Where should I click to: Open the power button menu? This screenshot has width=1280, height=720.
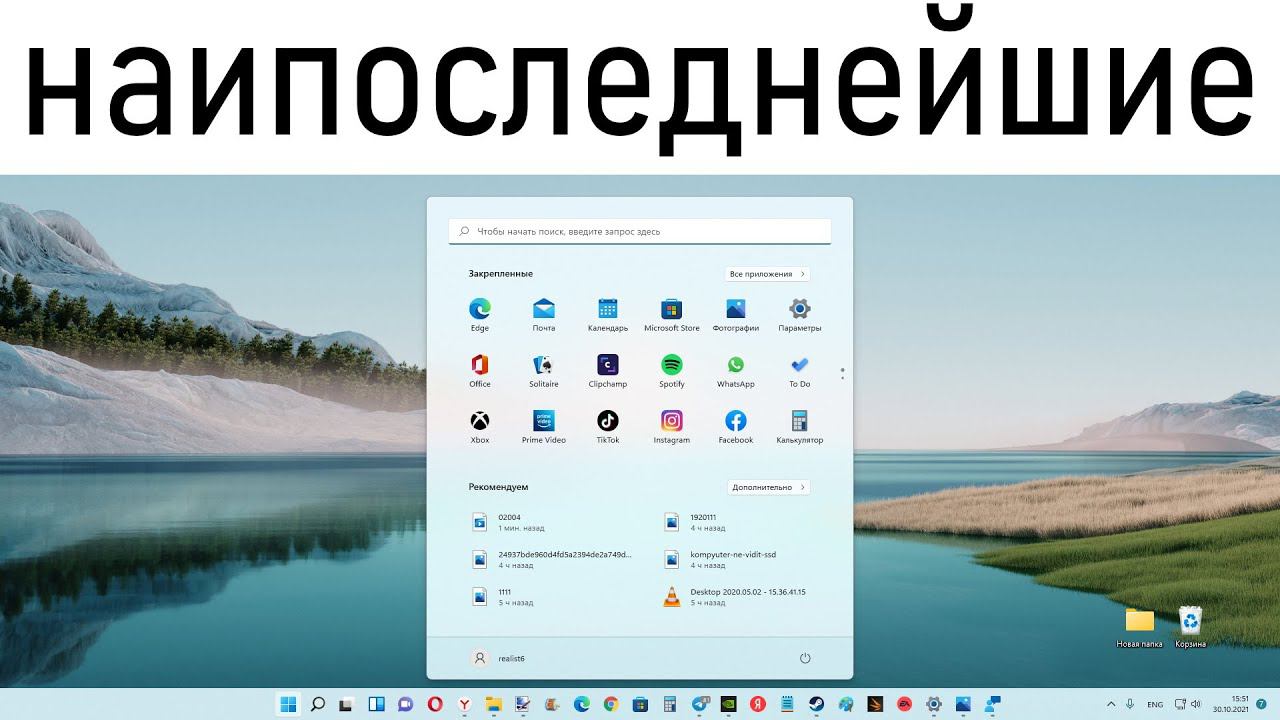(x=805, y=658)
